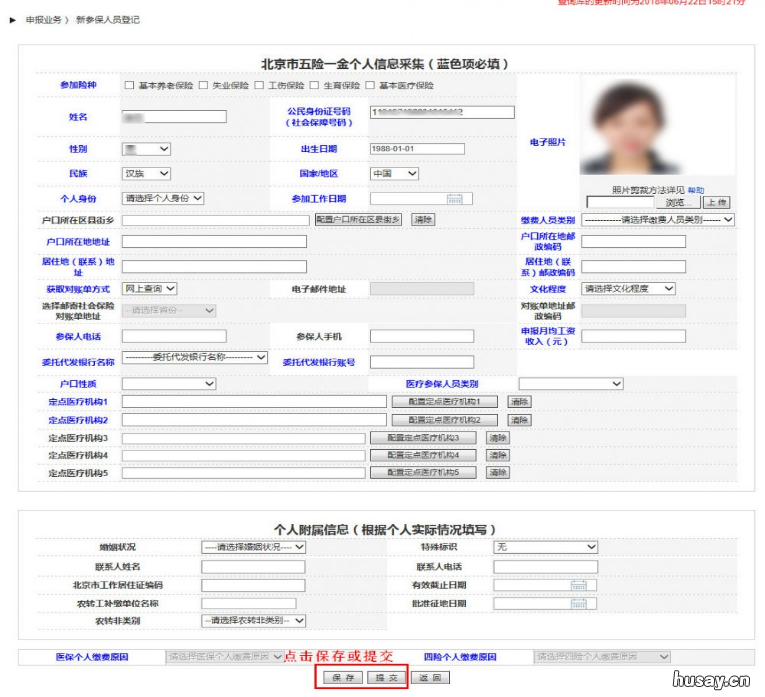This screenshot has height=697, width=765.
Task: Click the 委托代发银行账号 input field
Action: tap(422, 362)
